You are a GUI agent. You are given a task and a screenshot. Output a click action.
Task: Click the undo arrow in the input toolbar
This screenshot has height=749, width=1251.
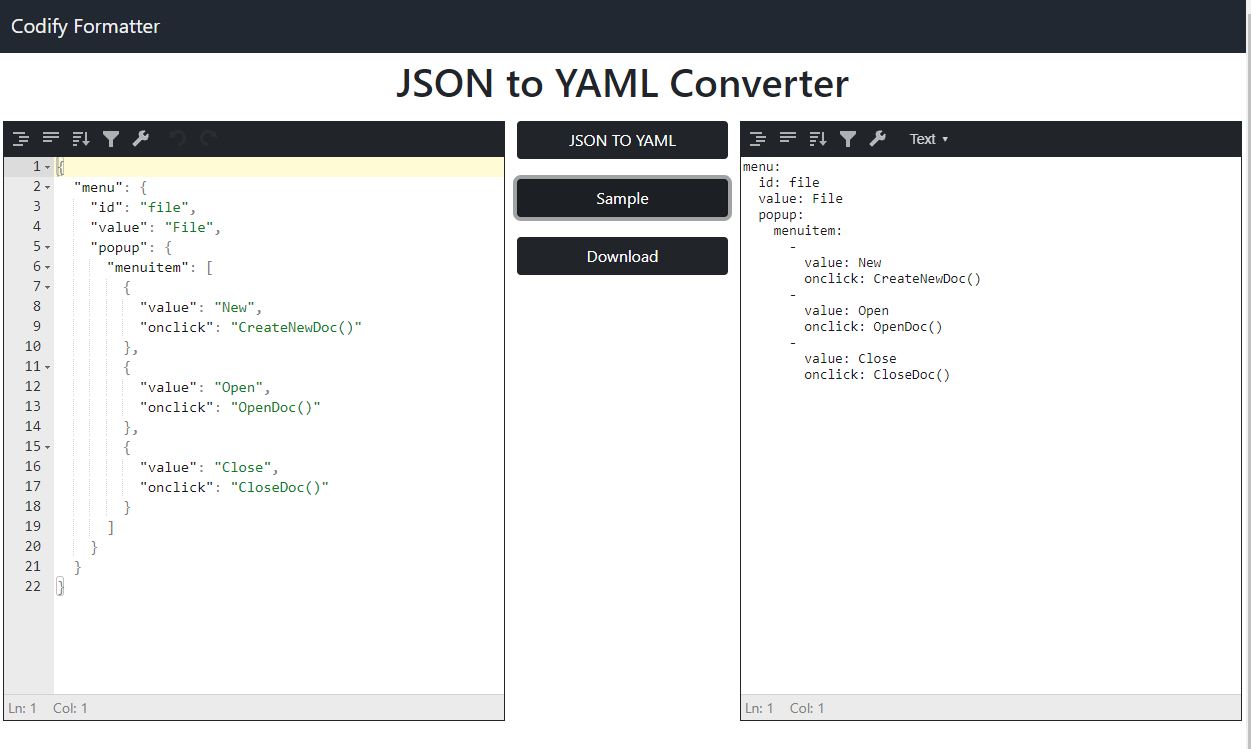178,138
